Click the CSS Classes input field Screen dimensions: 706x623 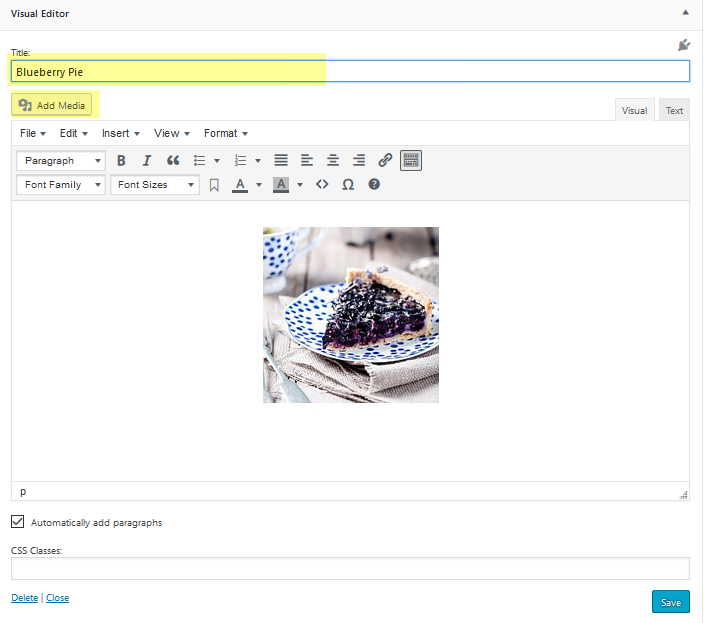coord(350,569)
